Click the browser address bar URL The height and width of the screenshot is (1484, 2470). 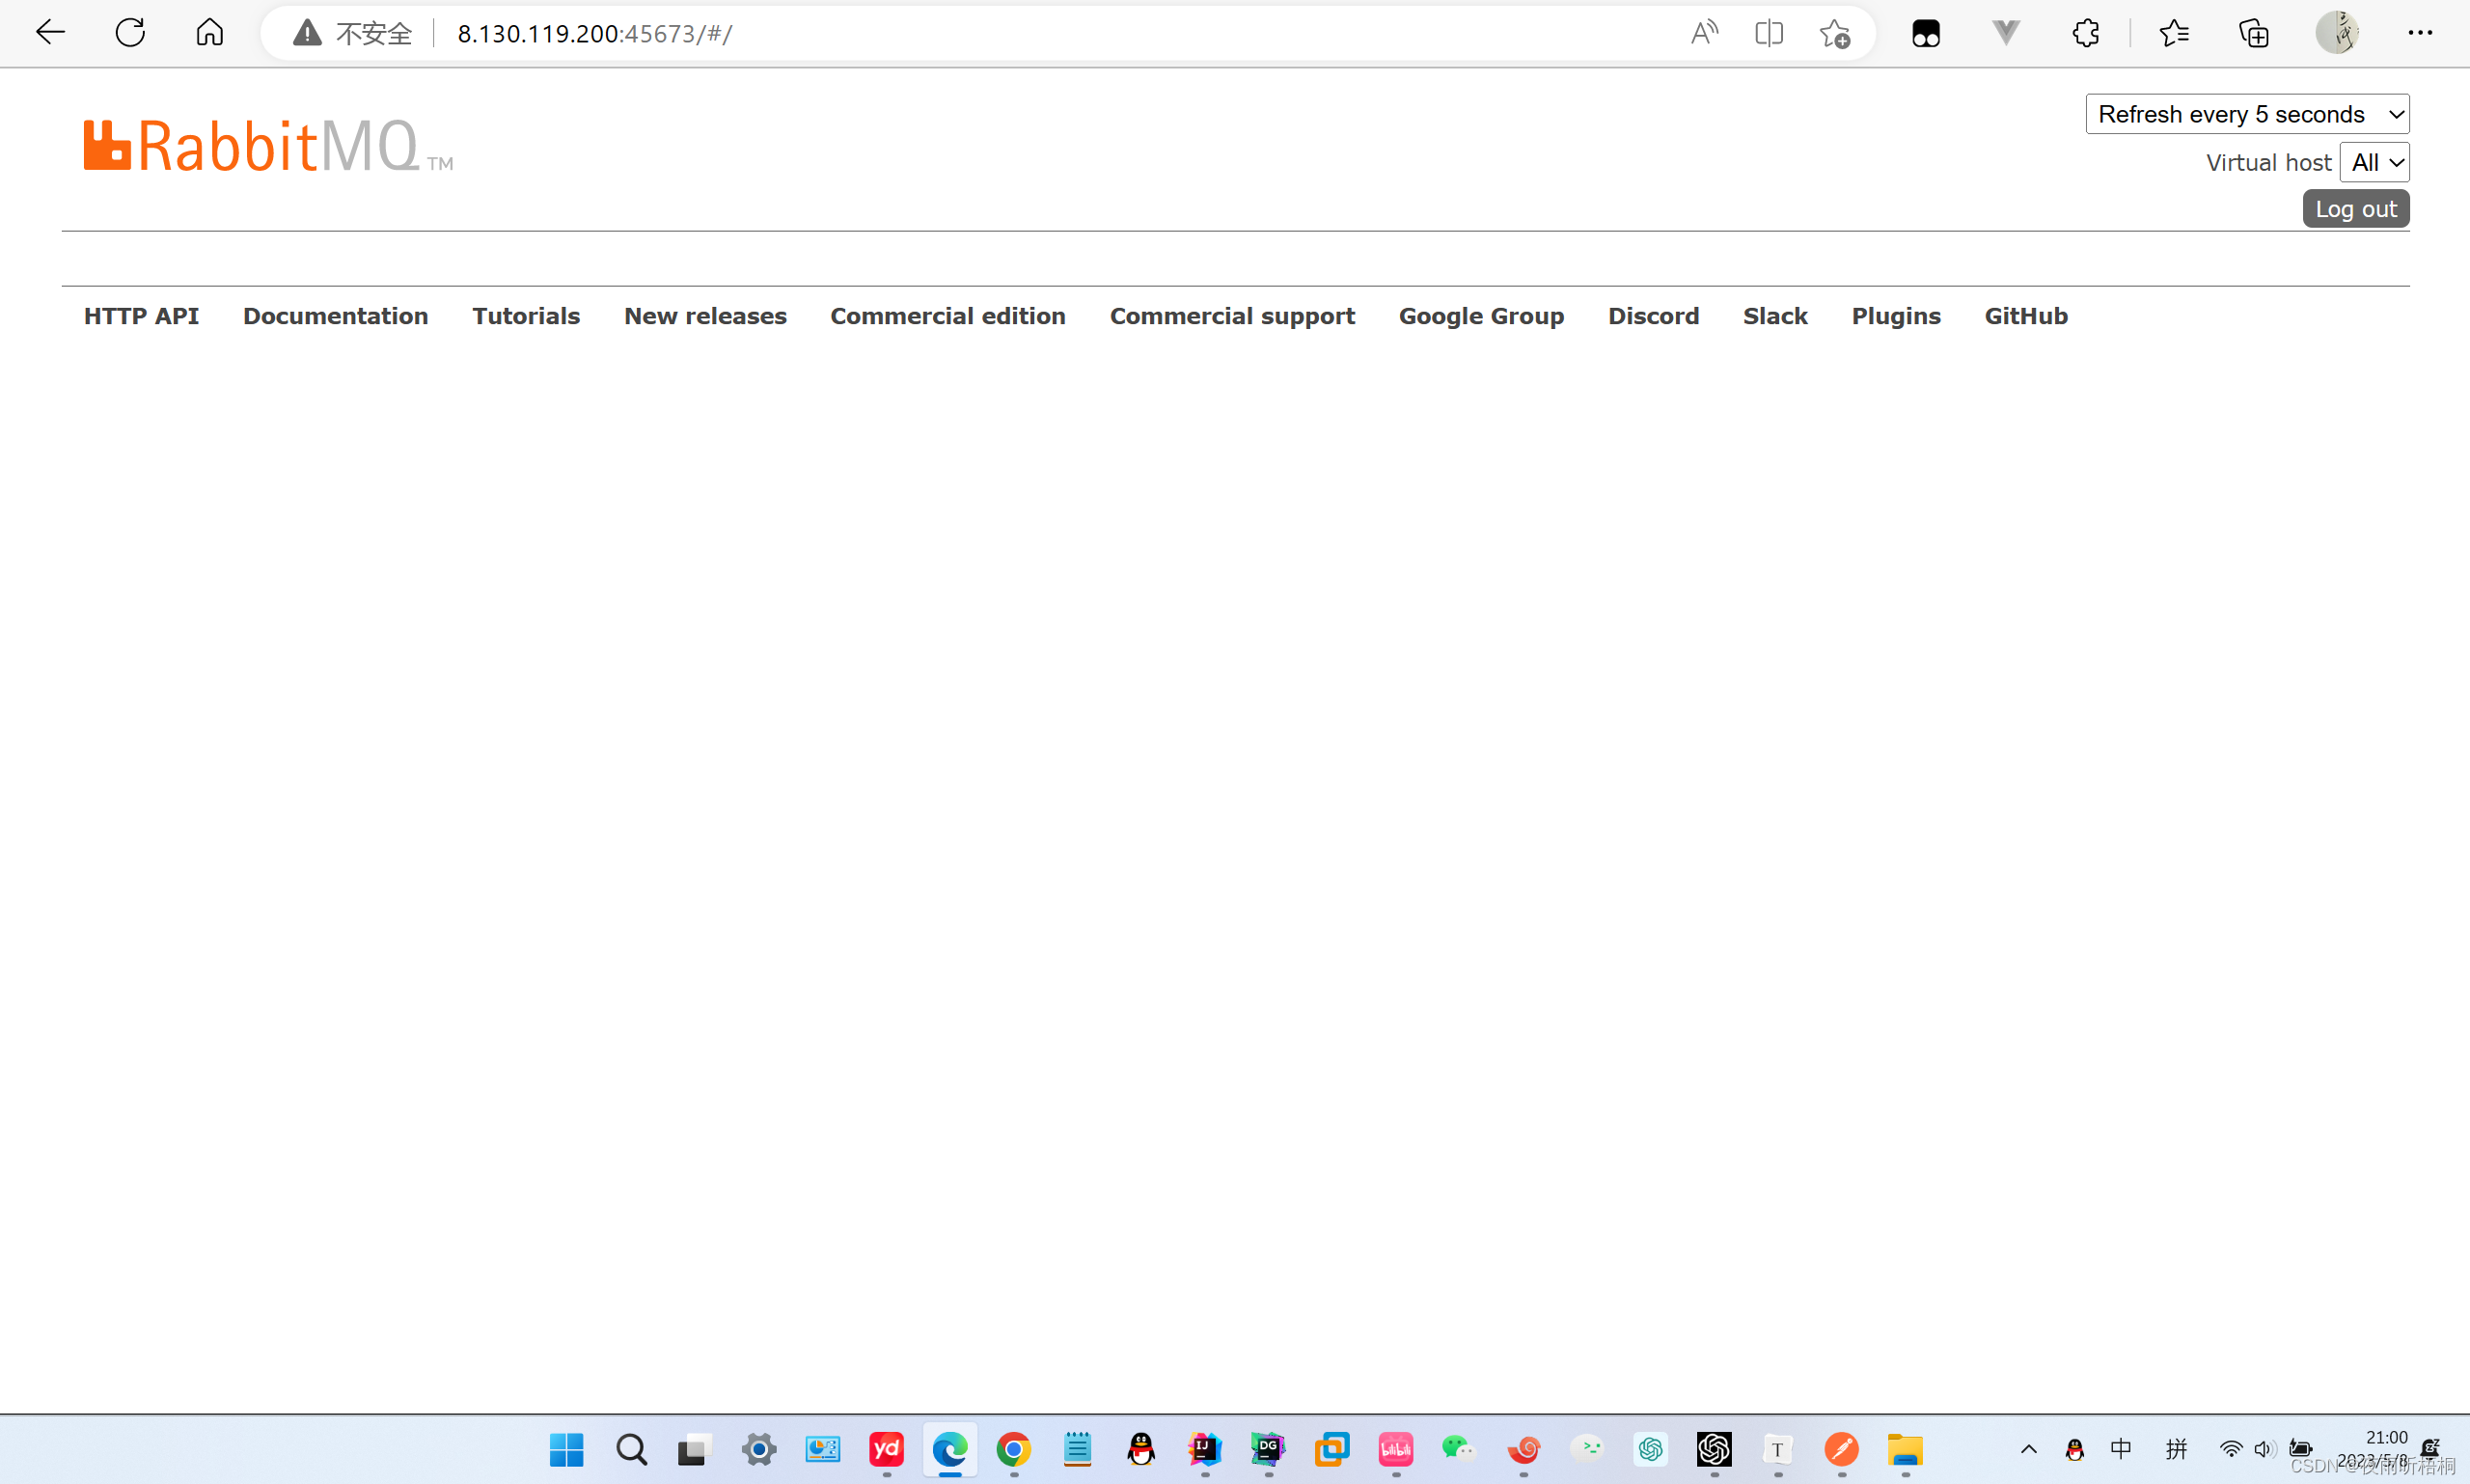point(594,33)
